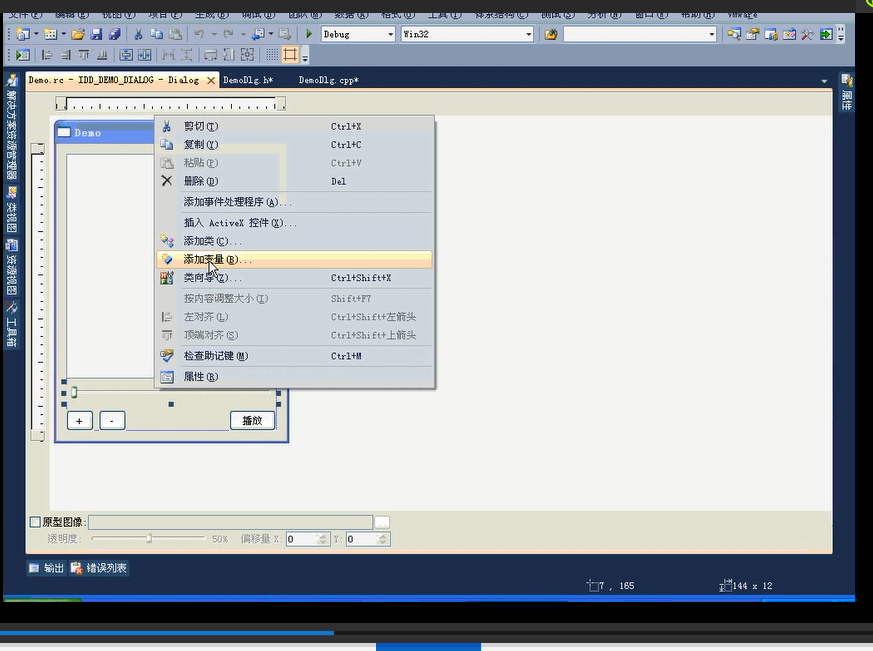
Task: Start debugging with the green play icon
Action: point(308,35)
